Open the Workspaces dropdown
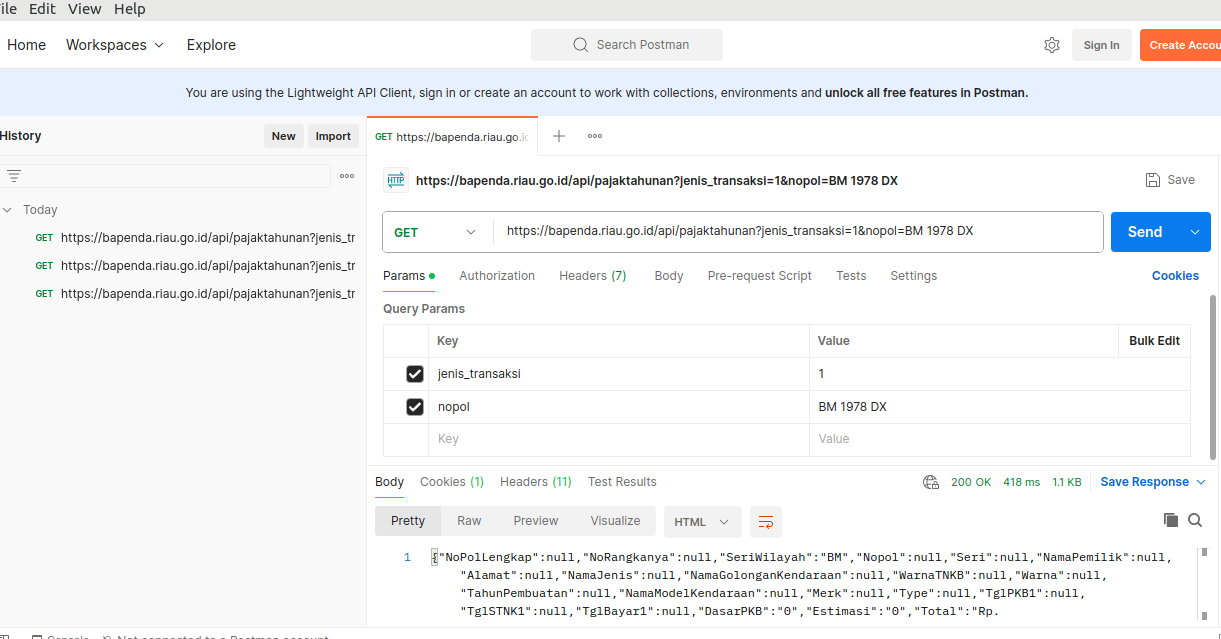The image size is (1221, 639). (x=115, y=45)
